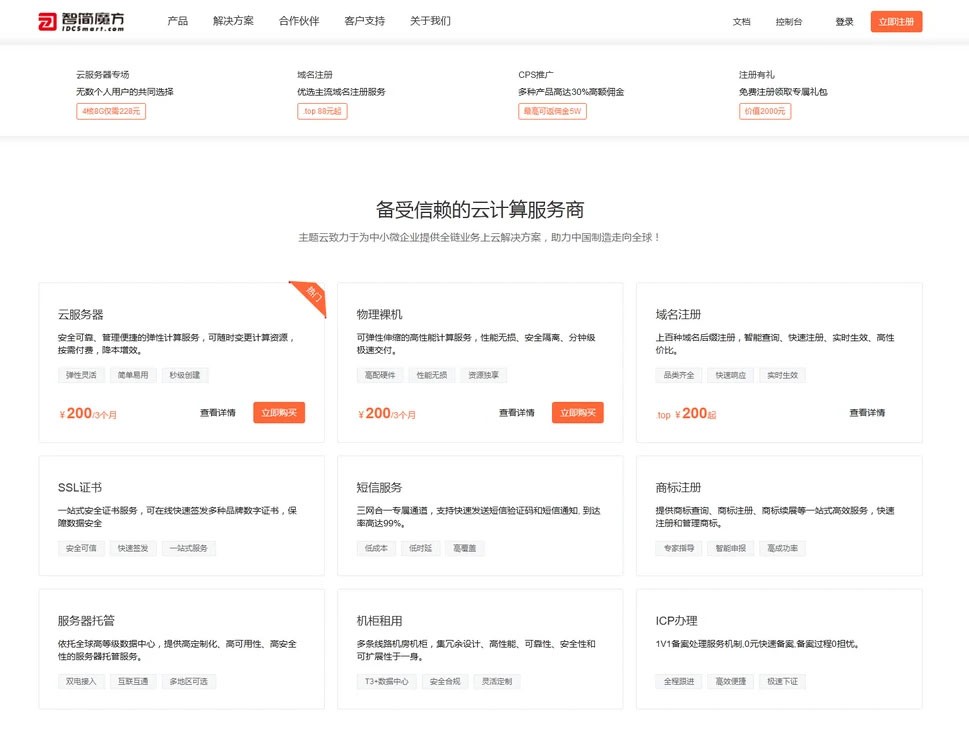969x733 pixels.
Task: Click the 立即注册 button
Action: point(896,22)
